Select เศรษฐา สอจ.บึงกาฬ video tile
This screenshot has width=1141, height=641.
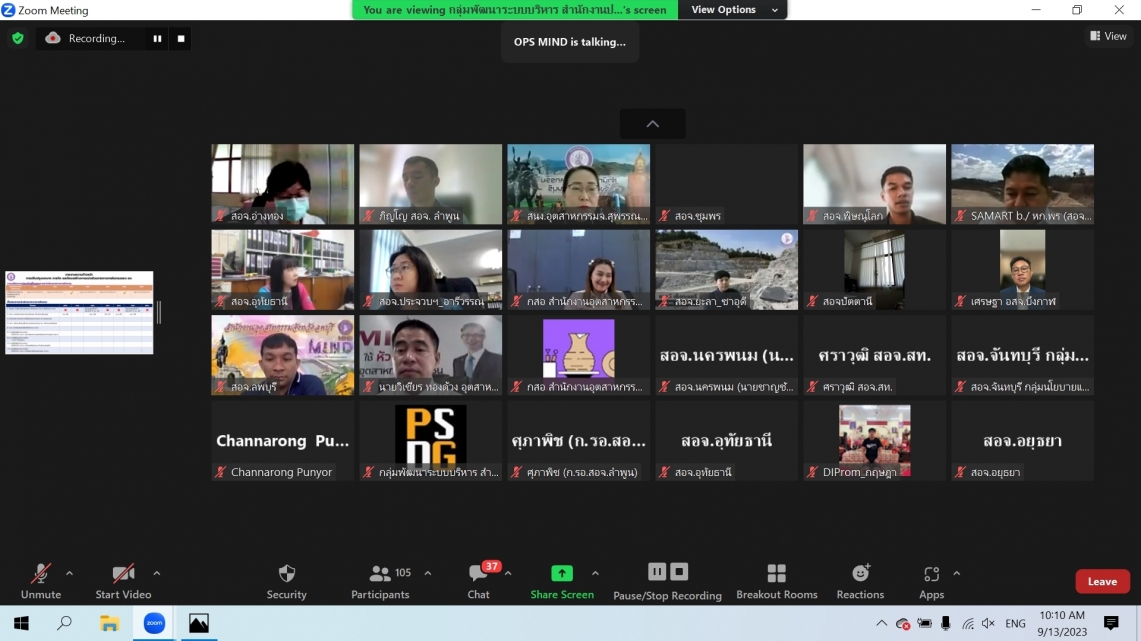point(1022,269)
